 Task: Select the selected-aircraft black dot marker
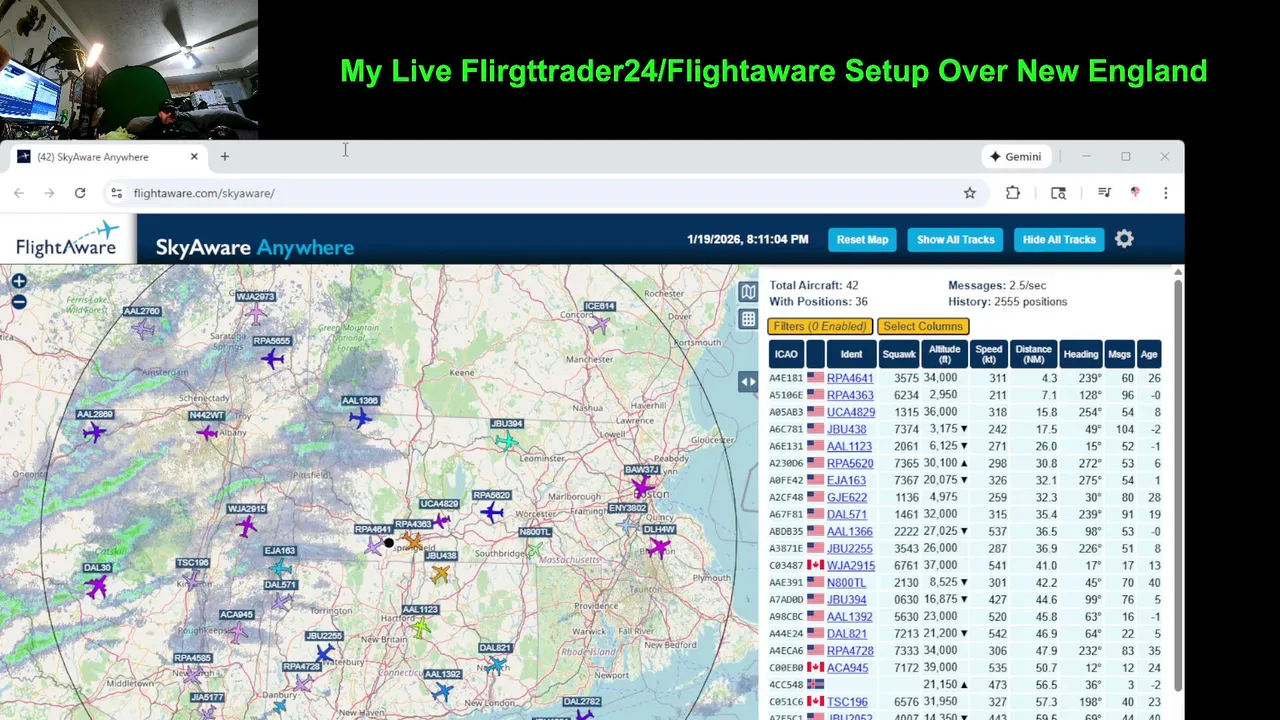pyautogui.click(x=389, y=543)
